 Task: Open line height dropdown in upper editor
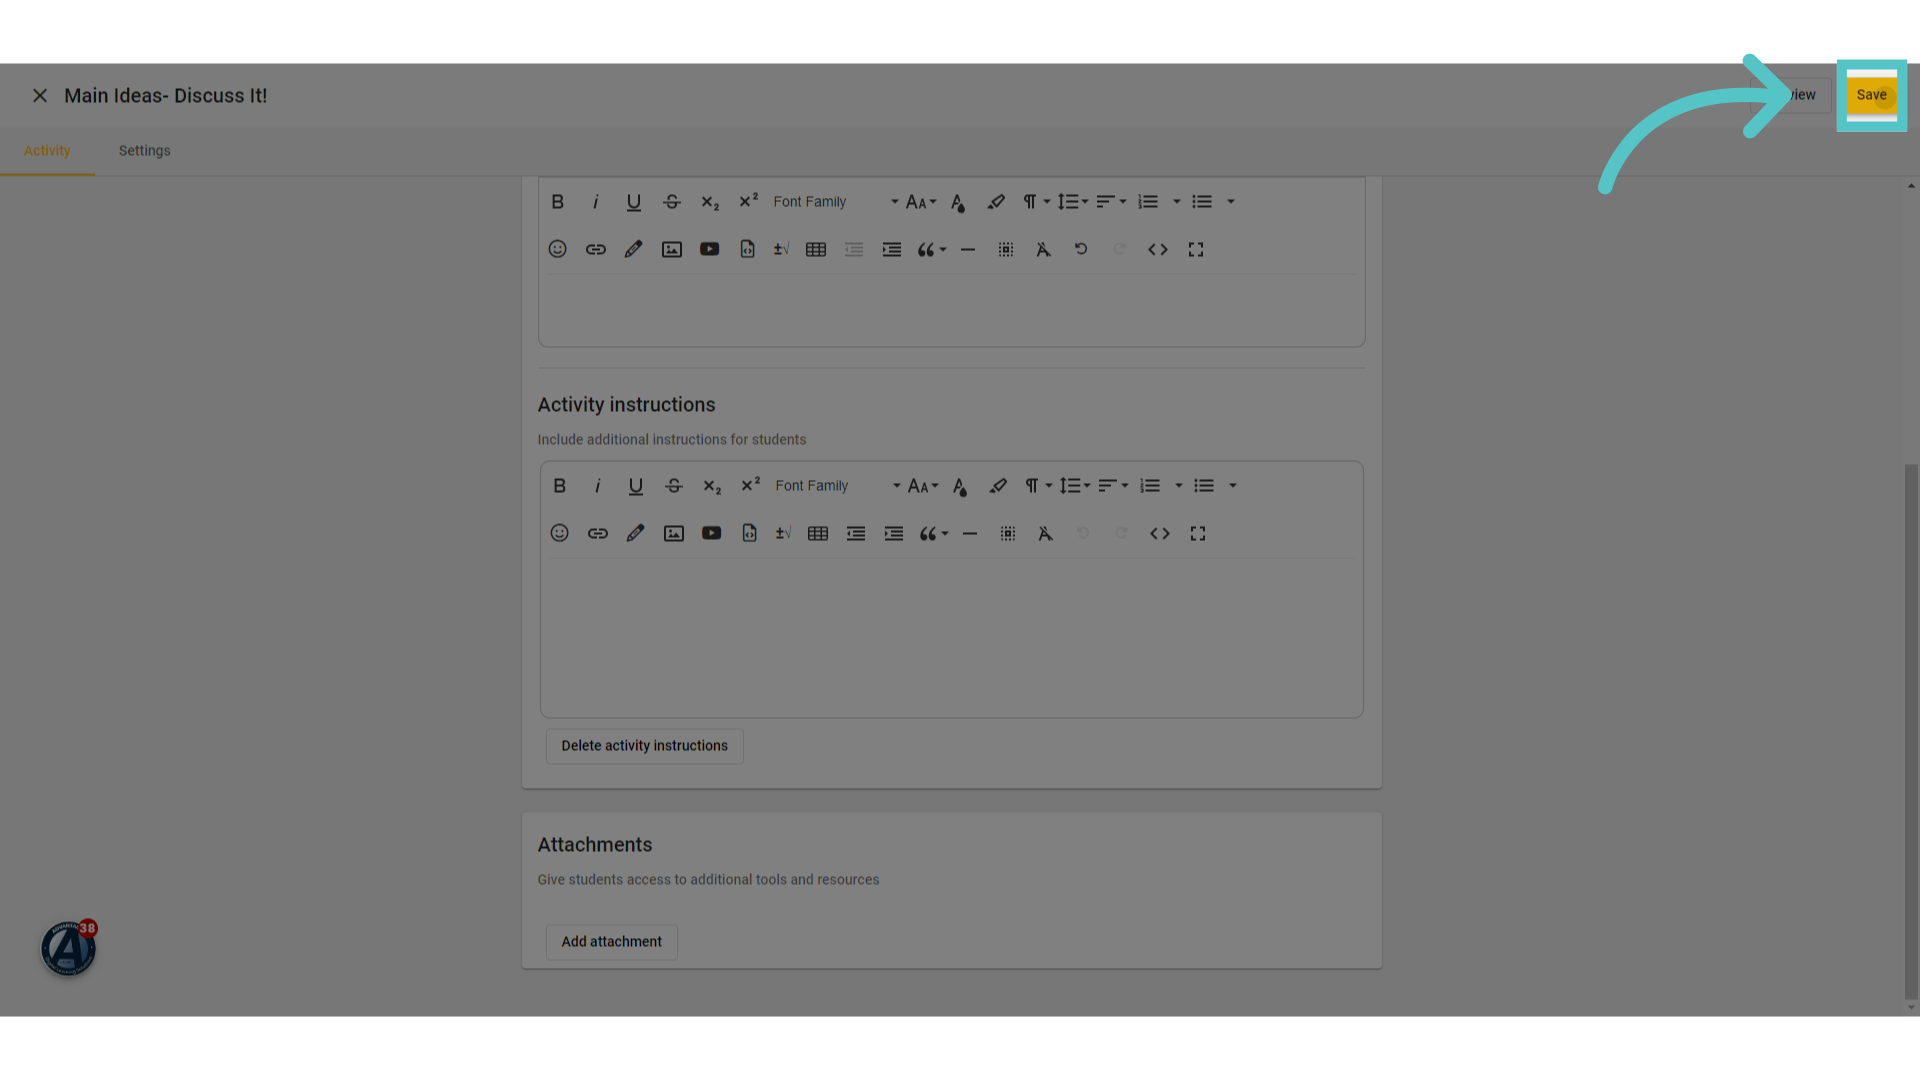[x=1073, y=202]
